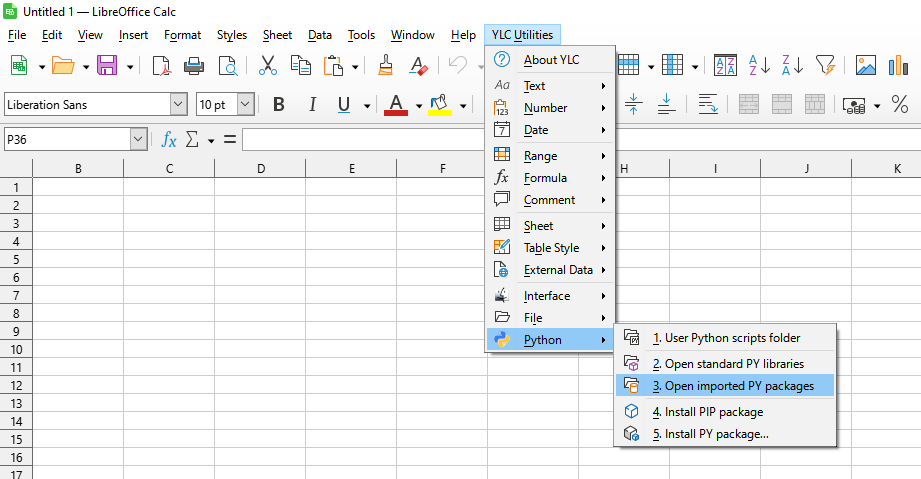Viewport: 921px width, 479px height.
Task: Click the Export as PDF icon
Action: tap(161, 66)
